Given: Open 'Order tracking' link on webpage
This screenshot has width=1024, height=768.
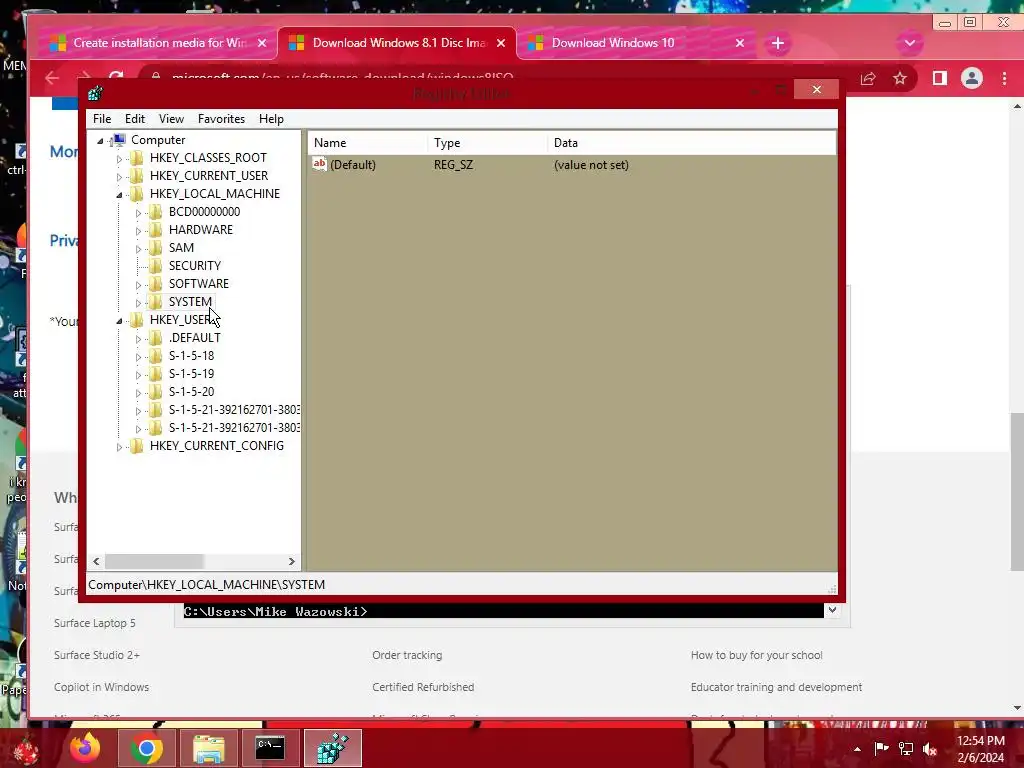Looking at the screenshot, I should click(x=407, y=655).
